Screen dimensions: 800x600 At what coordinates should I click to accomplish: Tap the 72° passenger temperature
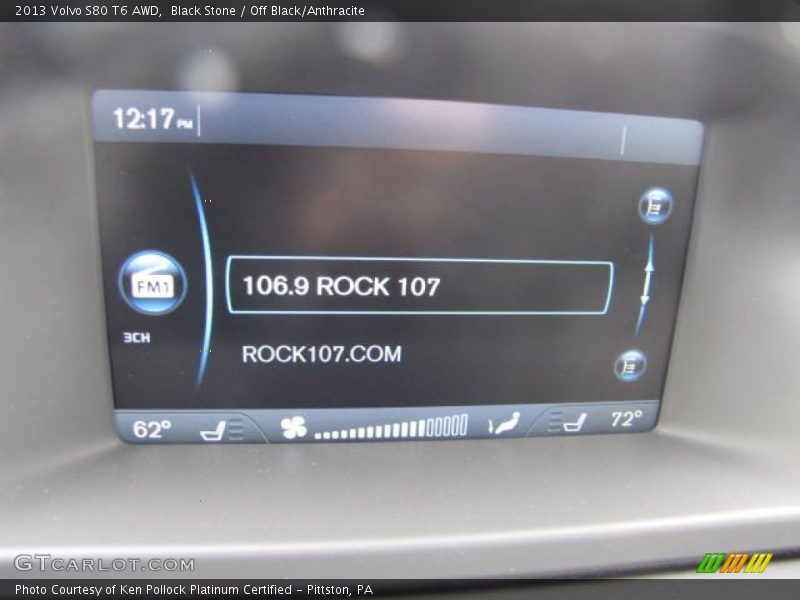point(627,419)
